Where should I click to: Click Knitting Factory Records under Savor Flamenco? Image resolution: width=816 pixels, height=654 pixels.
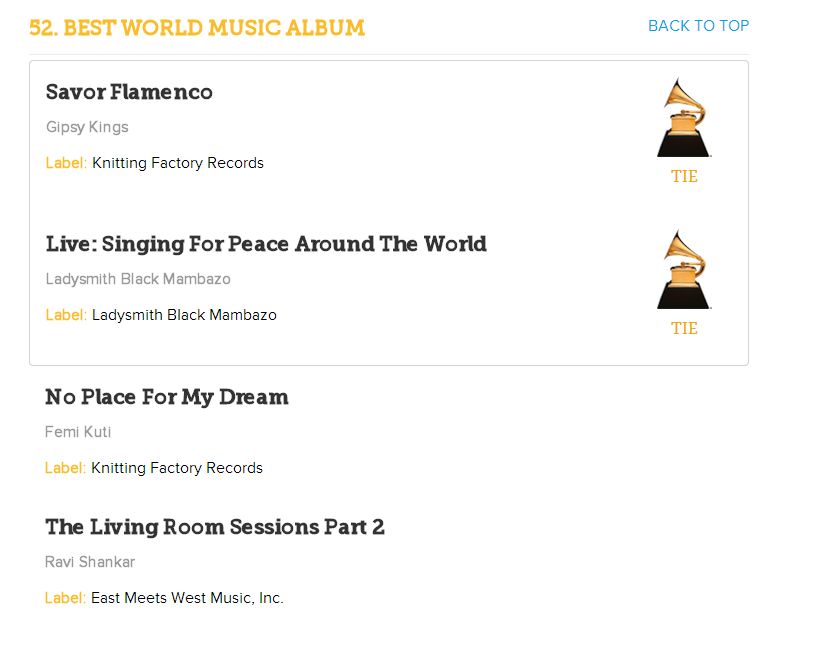(178, 163)
